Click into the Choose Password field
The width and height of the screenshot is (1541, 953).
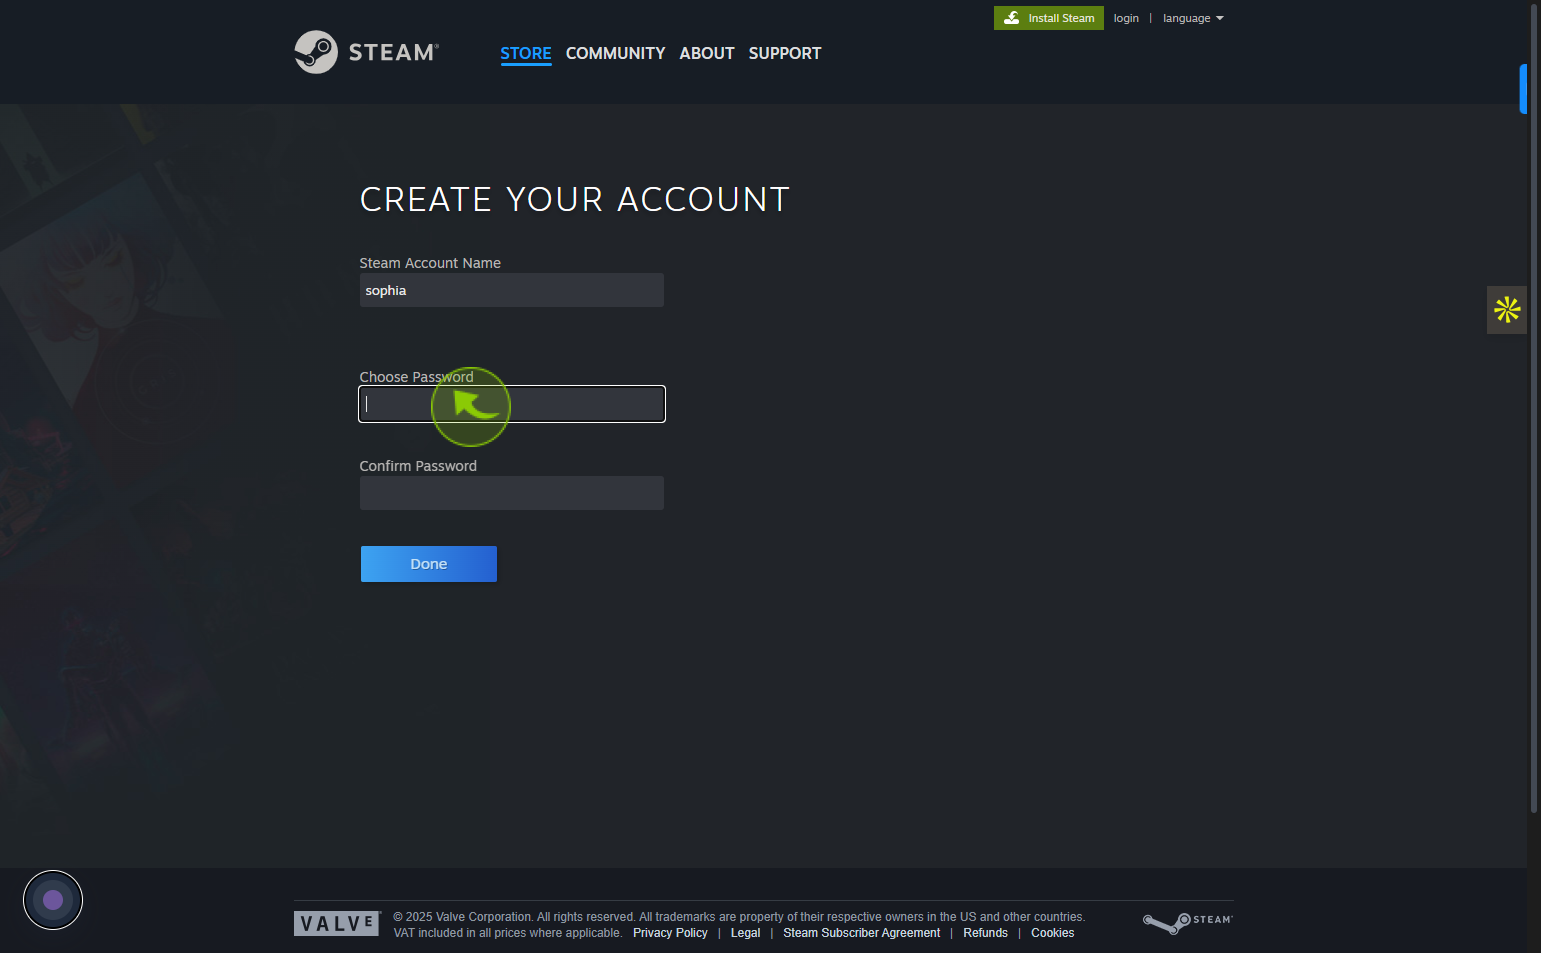click(x=512, y=404)
